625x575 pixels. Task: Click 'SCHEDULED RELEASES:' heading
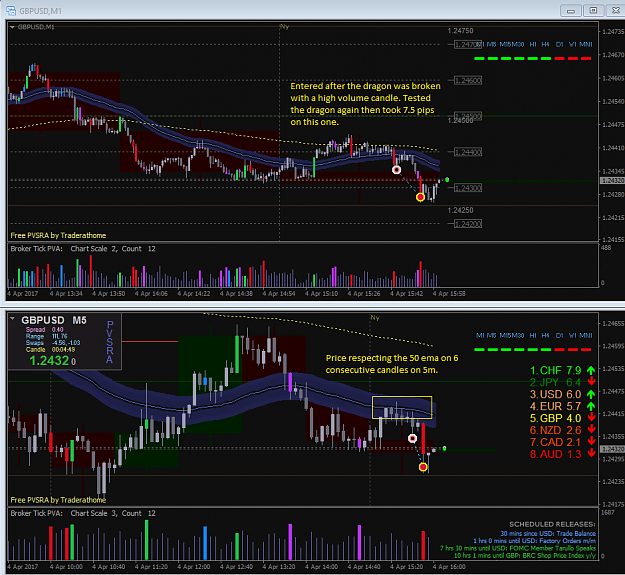(552, 524)
